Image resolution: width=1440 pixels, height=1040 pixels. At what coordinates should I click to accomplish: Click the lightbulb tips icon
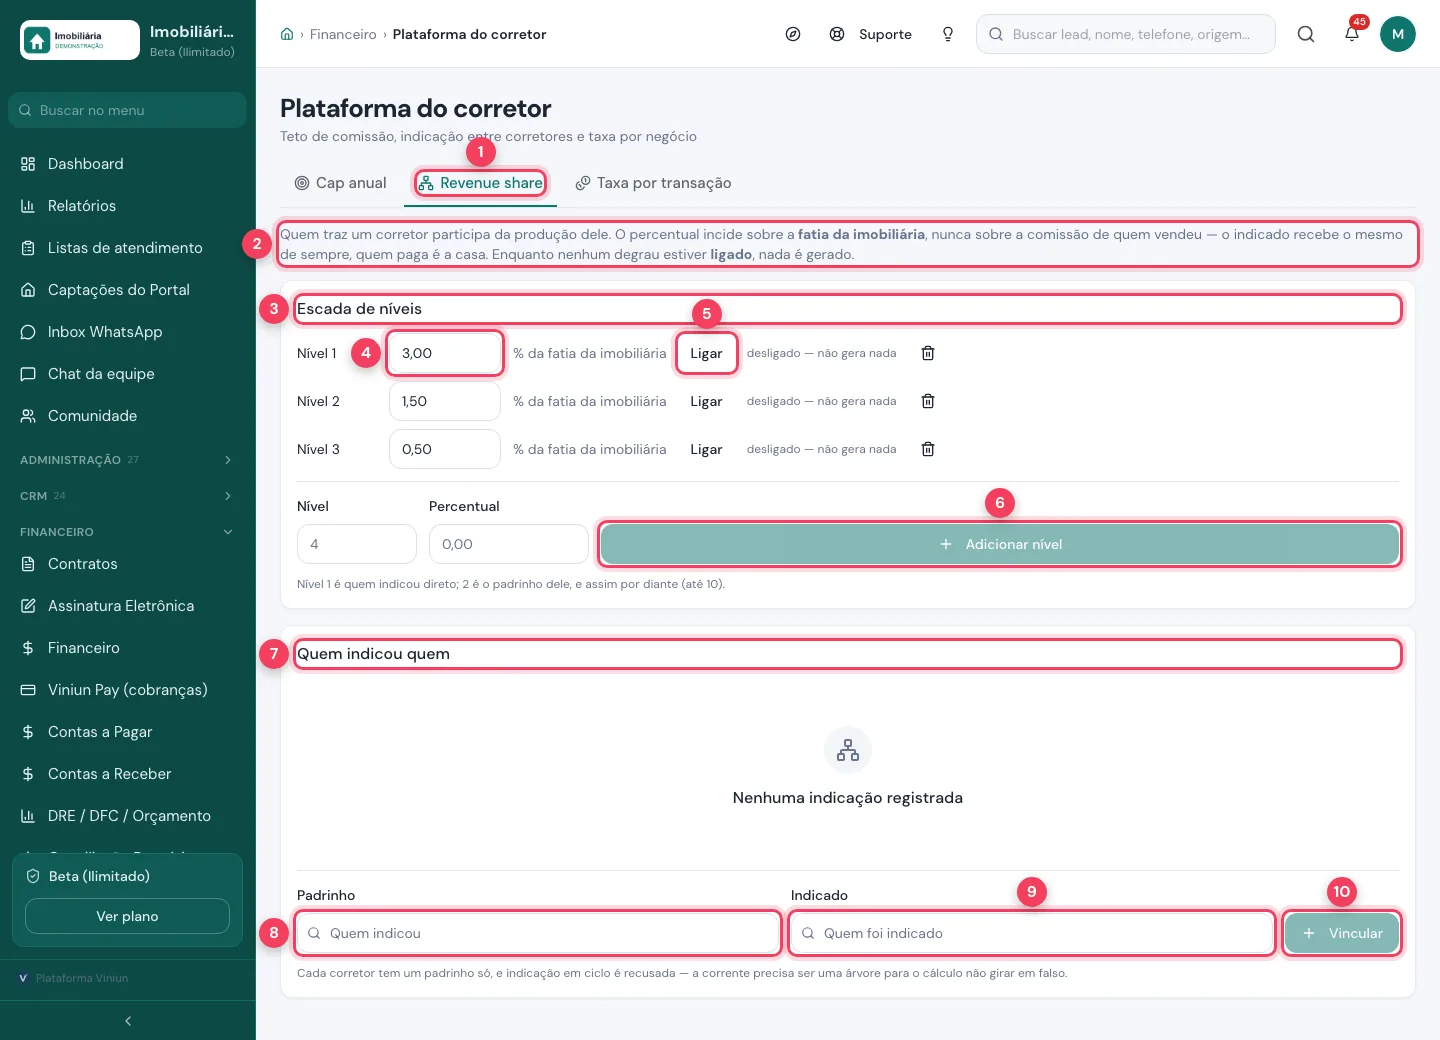(948, 34)
